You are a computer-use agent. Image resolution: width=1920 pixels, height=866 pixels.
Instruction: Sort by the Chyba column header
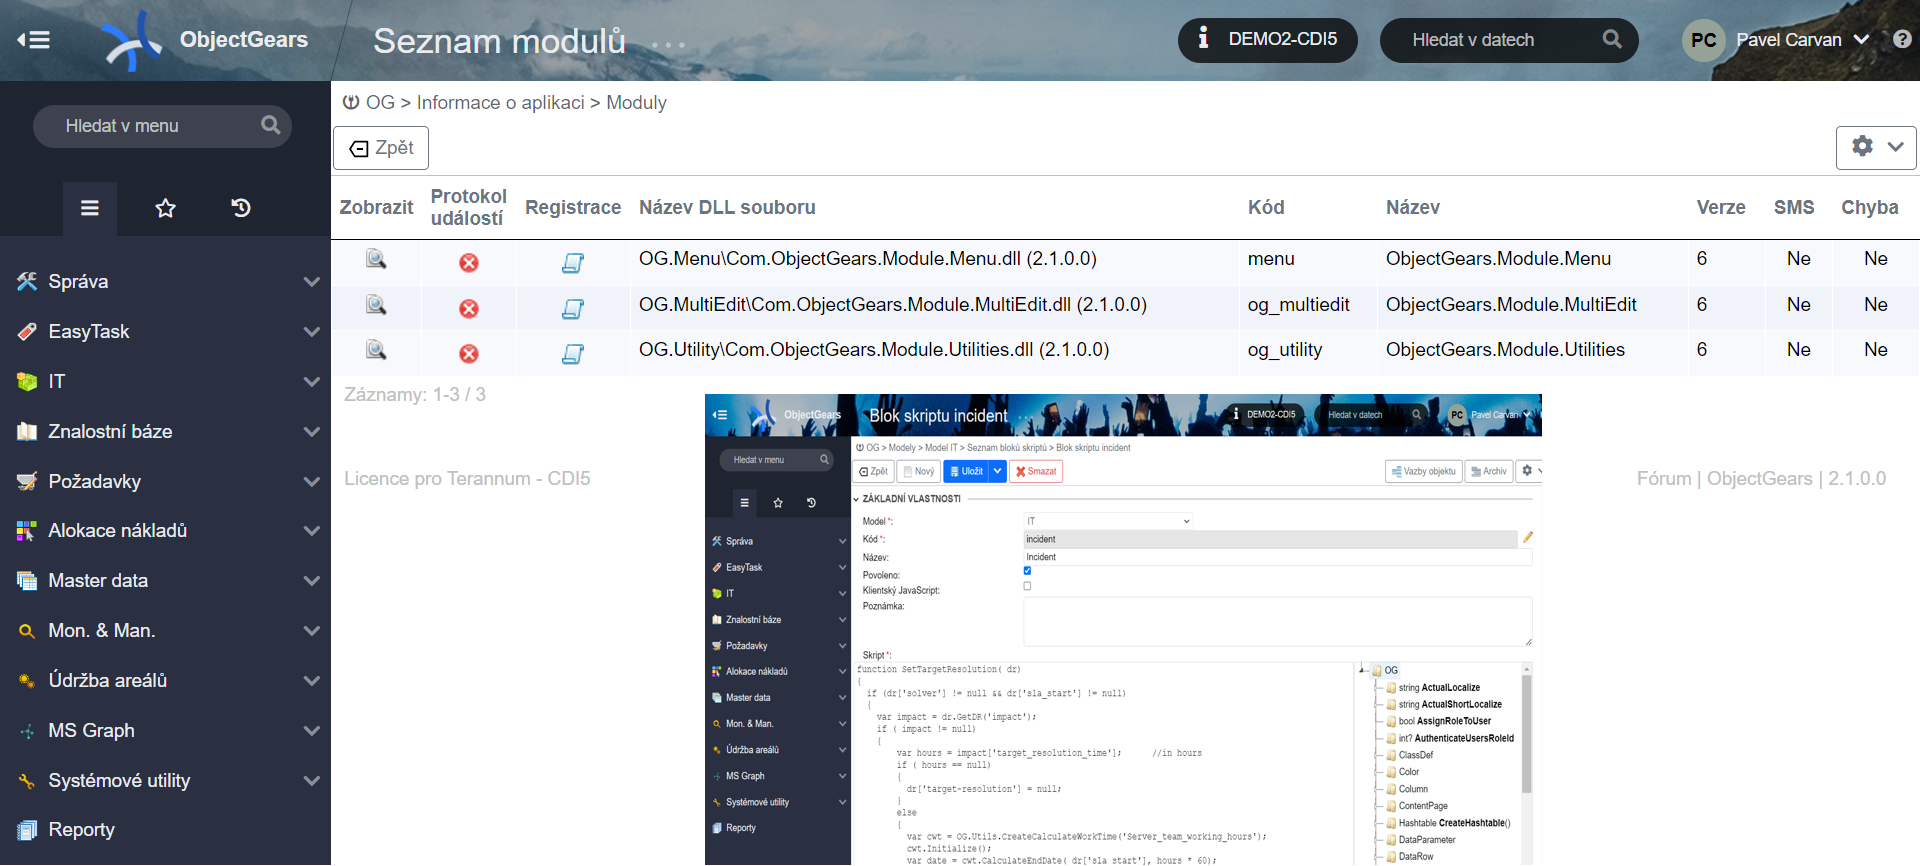[1870, 208]
